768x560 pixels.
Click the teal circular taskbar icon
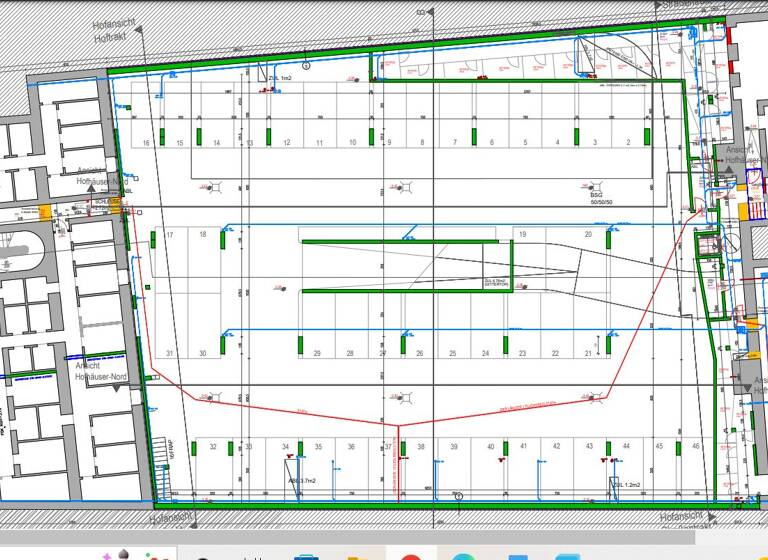462,554
